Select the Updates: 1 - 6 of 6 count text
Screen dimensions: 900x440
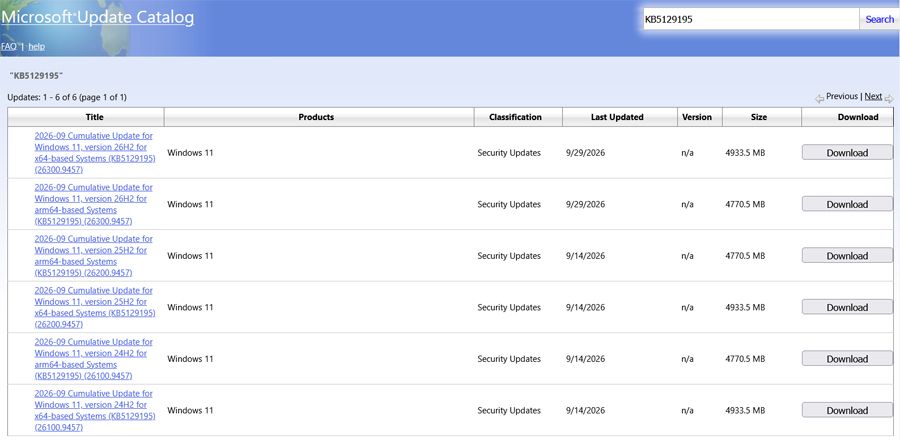point(67,97)
